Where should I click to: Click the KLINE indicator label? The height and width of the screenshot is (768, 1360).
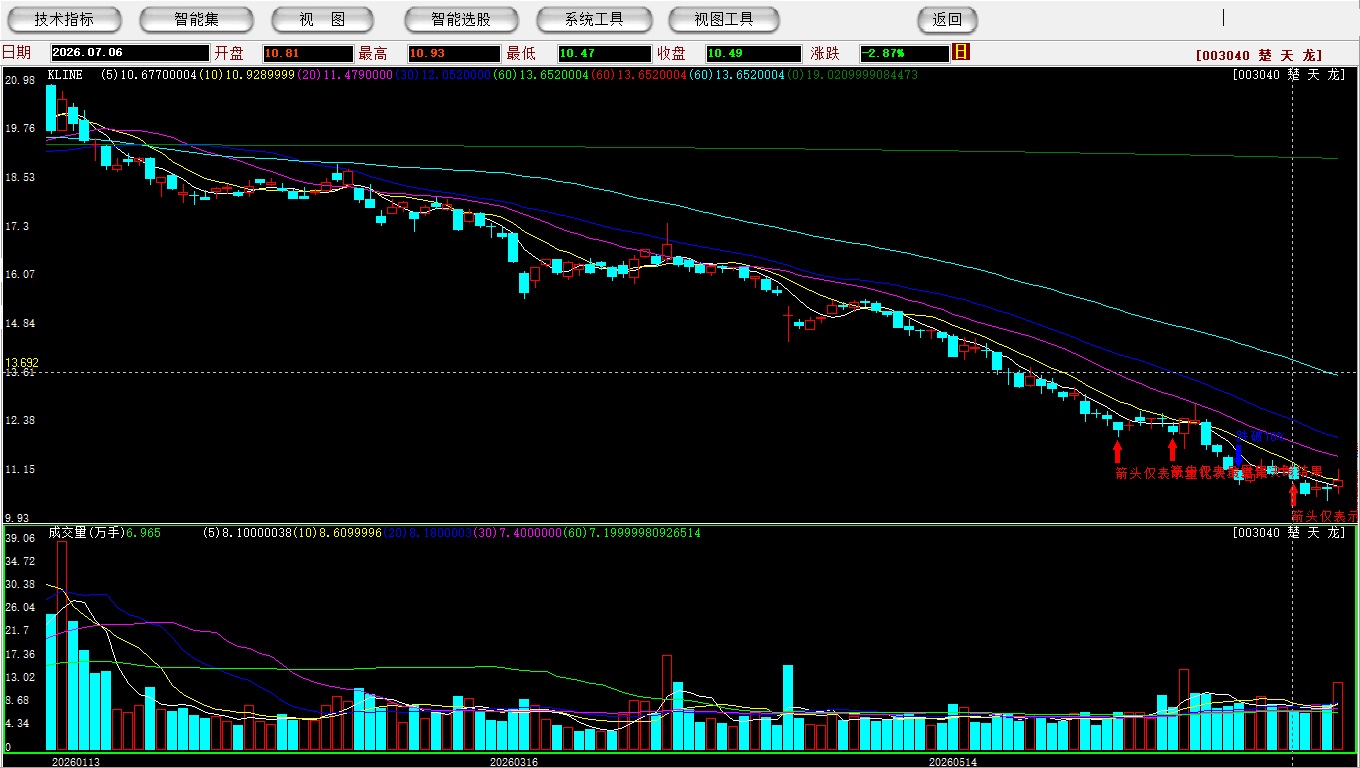(x=65, y=74)
